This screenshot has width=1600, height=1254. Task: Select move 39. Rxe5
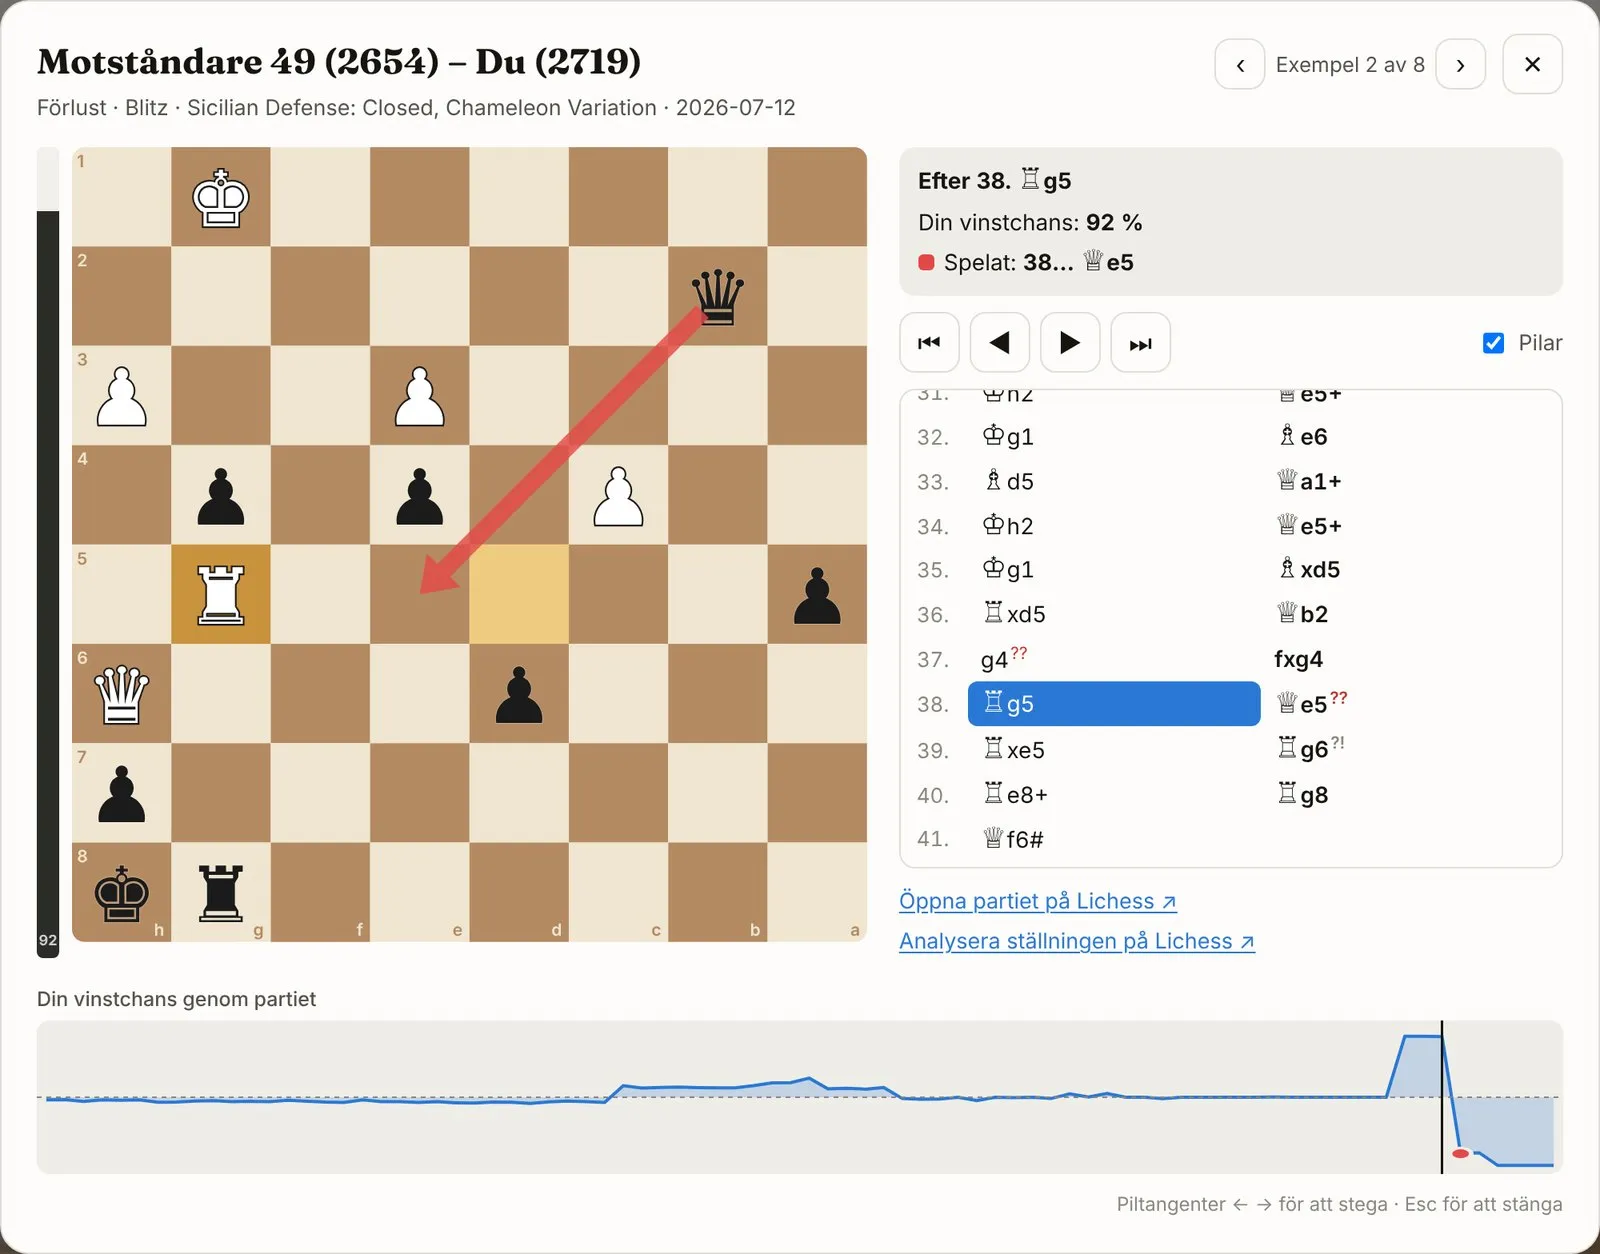click(1014, 750)
